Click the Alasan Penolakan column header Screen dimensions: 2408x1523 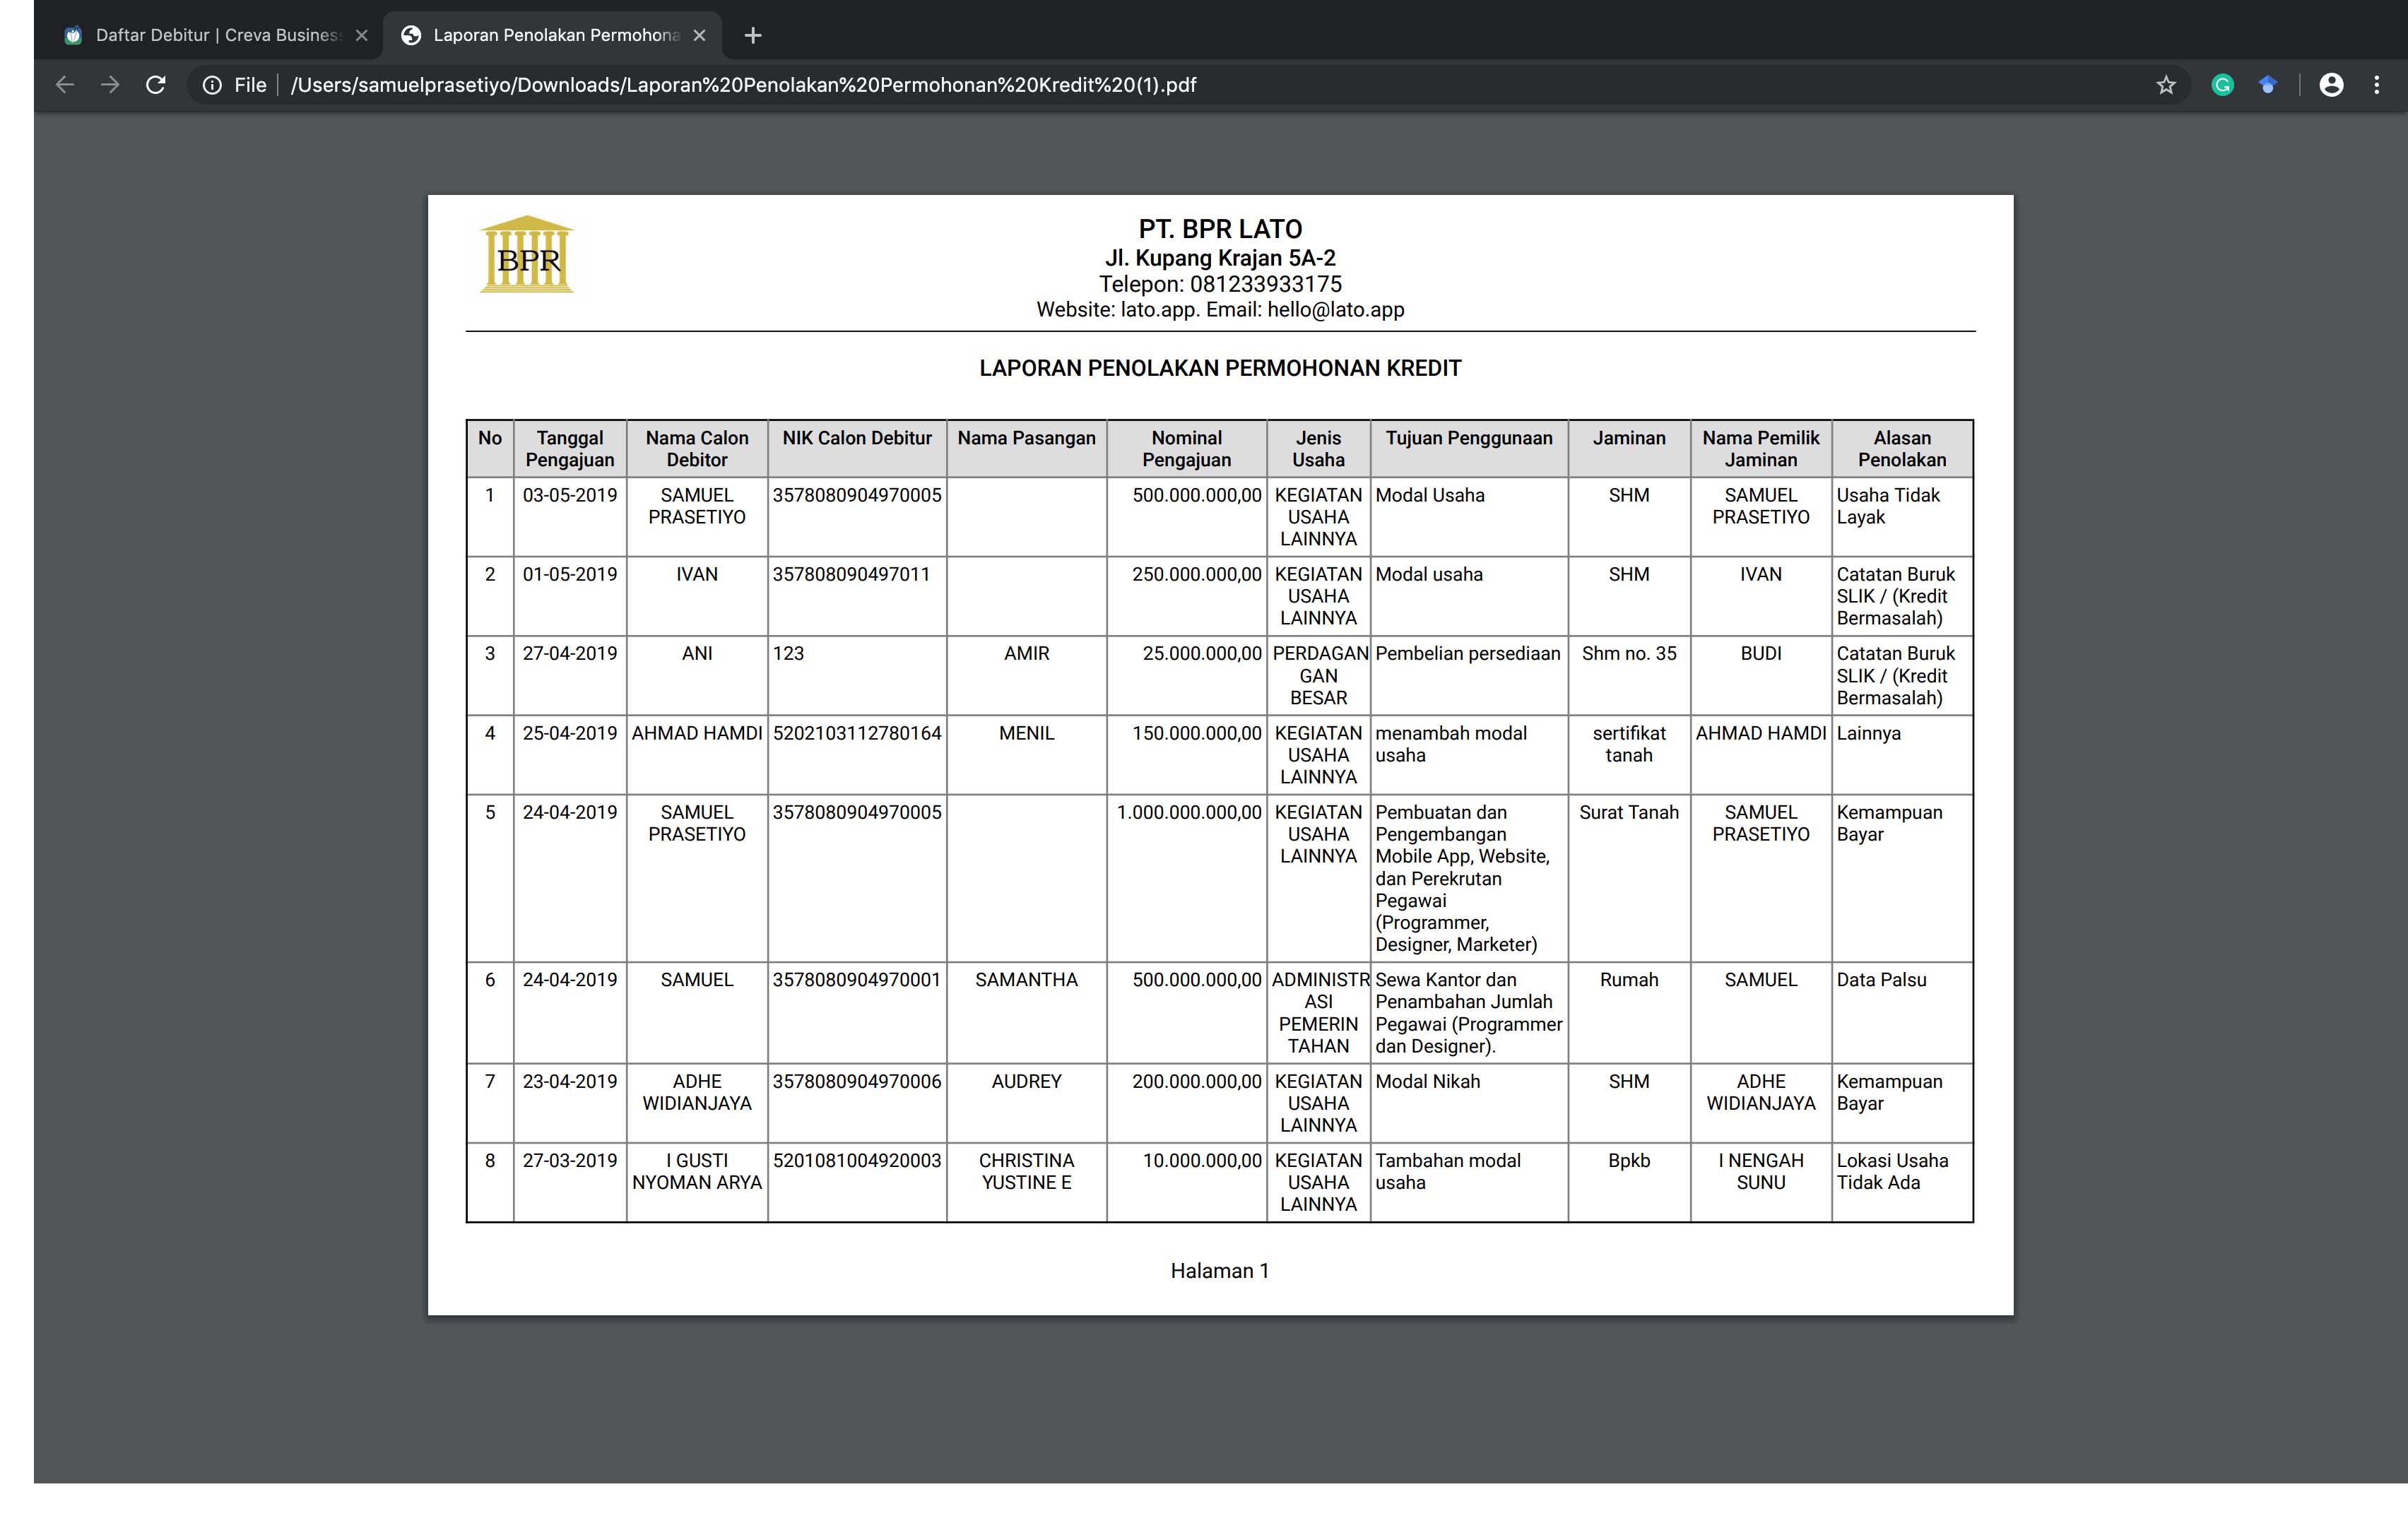click(1902, 449)
